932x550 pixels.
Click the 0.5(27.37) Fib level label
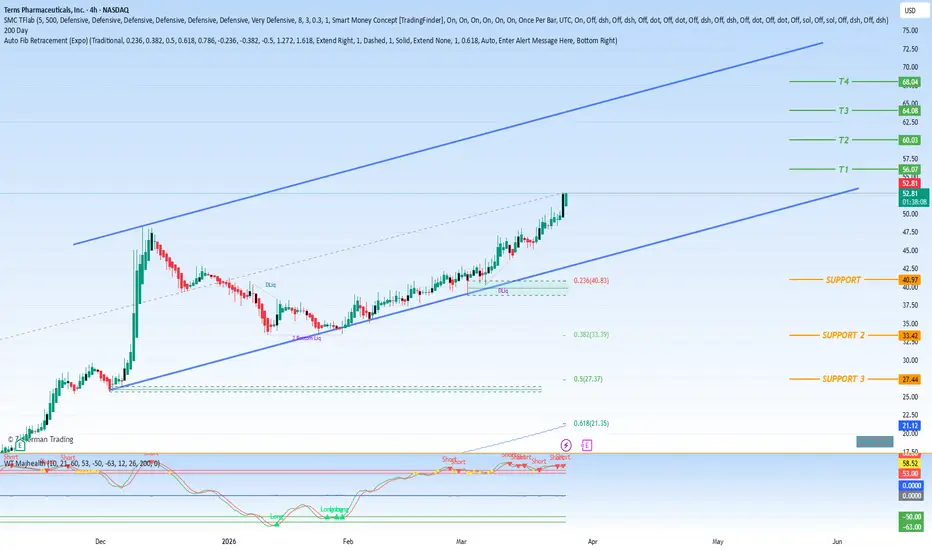pyautogui.click(x=588, y=379)
